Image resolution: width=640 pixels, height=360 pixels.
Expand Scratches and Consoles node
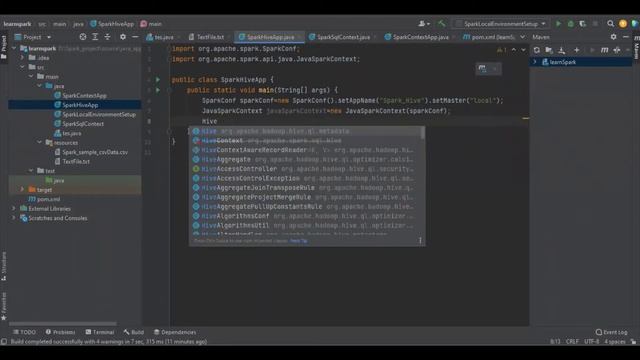pos(14,218)
